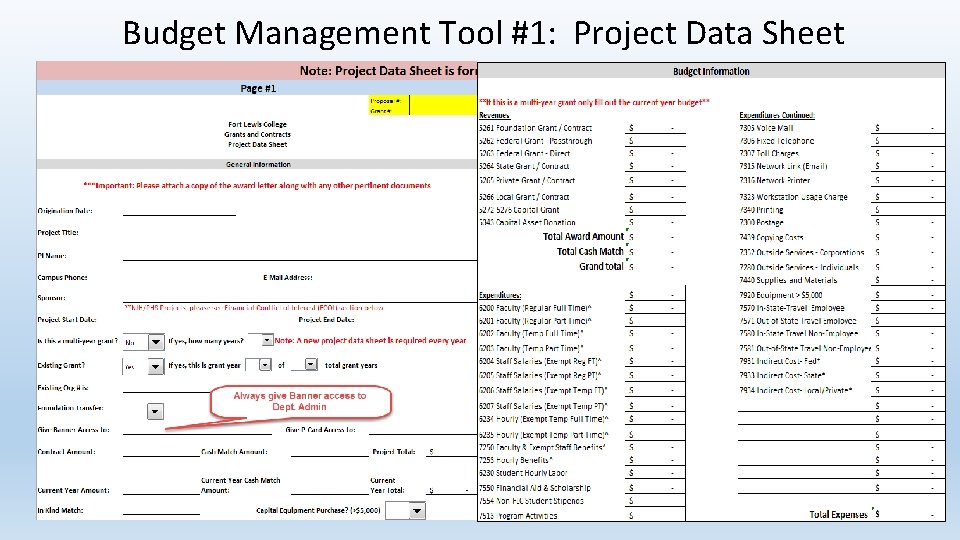Select the 'Page #1' header

coord(258,88)
